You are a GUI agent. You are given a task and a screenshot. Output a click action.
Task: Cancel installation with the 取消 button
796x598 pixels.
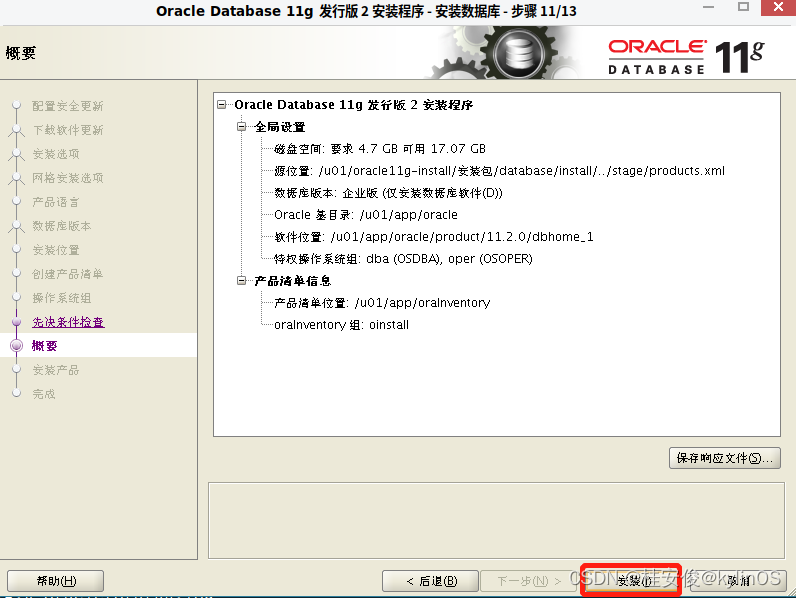pyautogui.click(x=739, y=581)
